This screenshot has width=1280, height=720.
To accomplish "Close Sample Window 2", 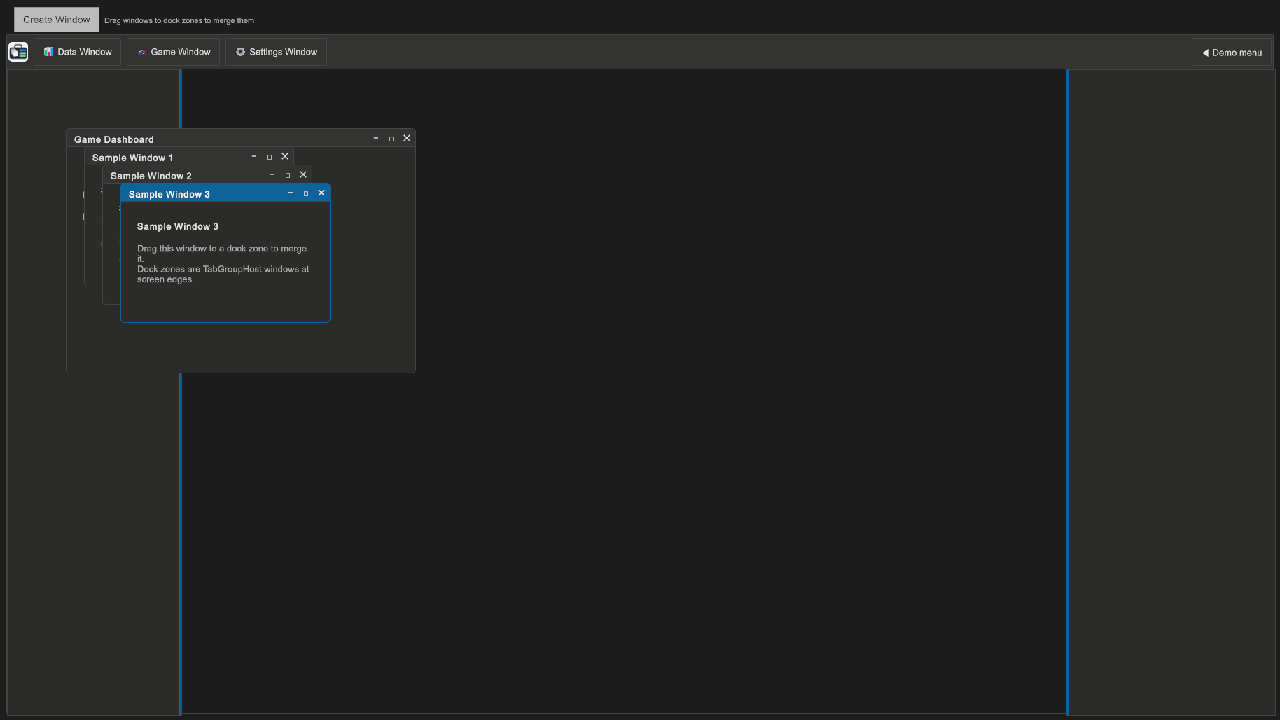I will click(303, 175).
